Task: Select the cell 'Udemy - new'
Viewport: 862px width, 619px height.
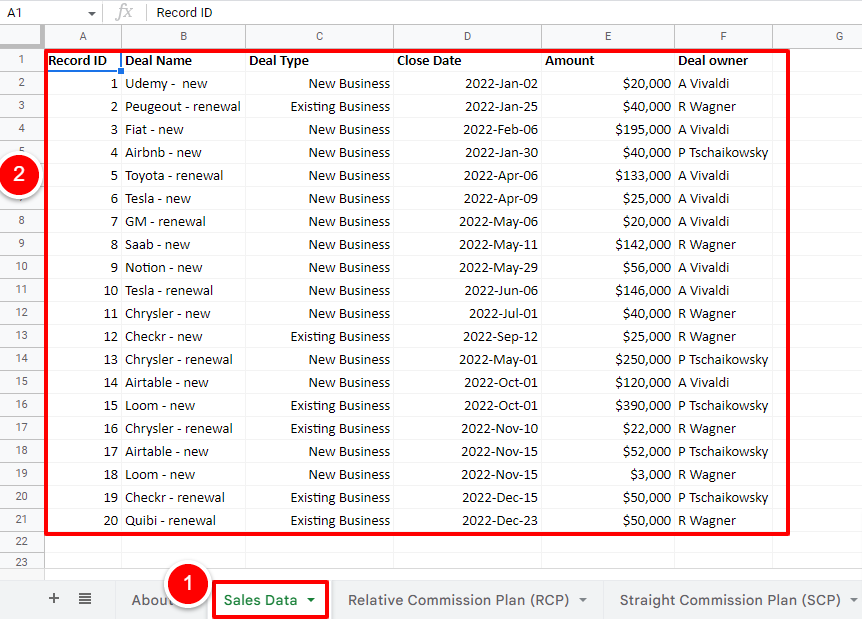Action: [x=184, y=84]
